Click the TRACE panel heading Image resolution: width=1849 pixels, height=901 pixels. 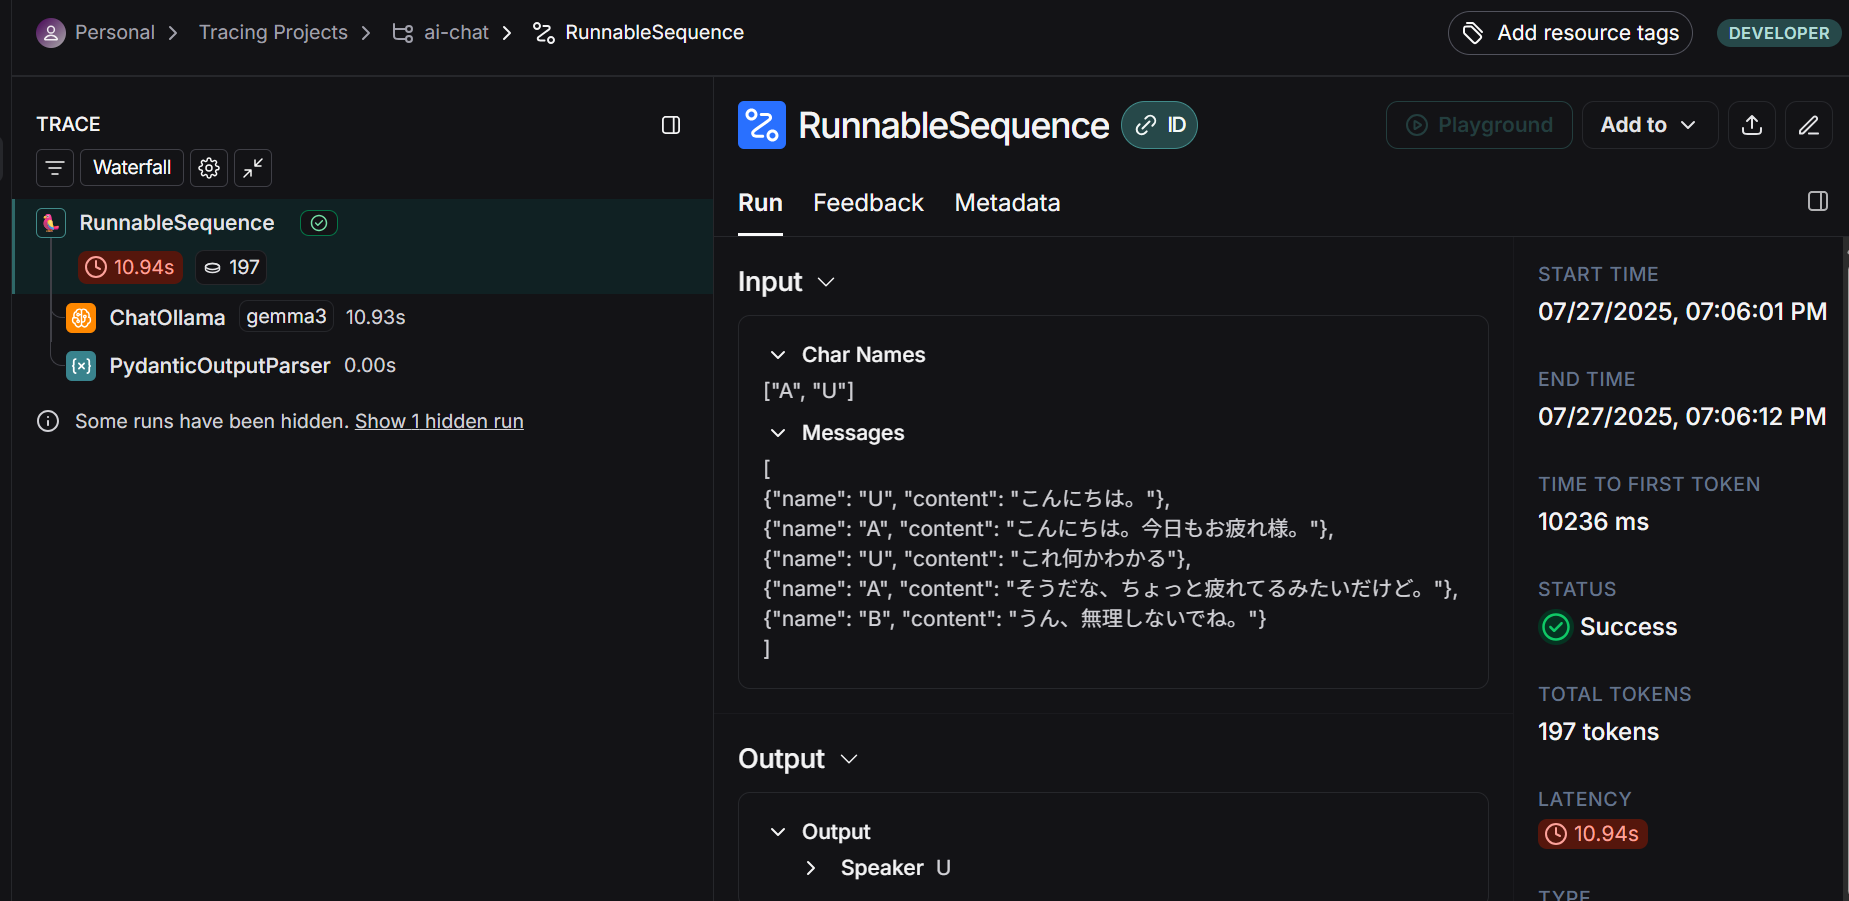click(68, 124)
